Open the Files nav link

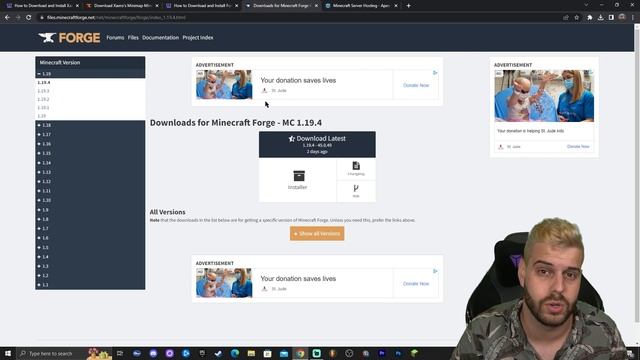[133, 38]
